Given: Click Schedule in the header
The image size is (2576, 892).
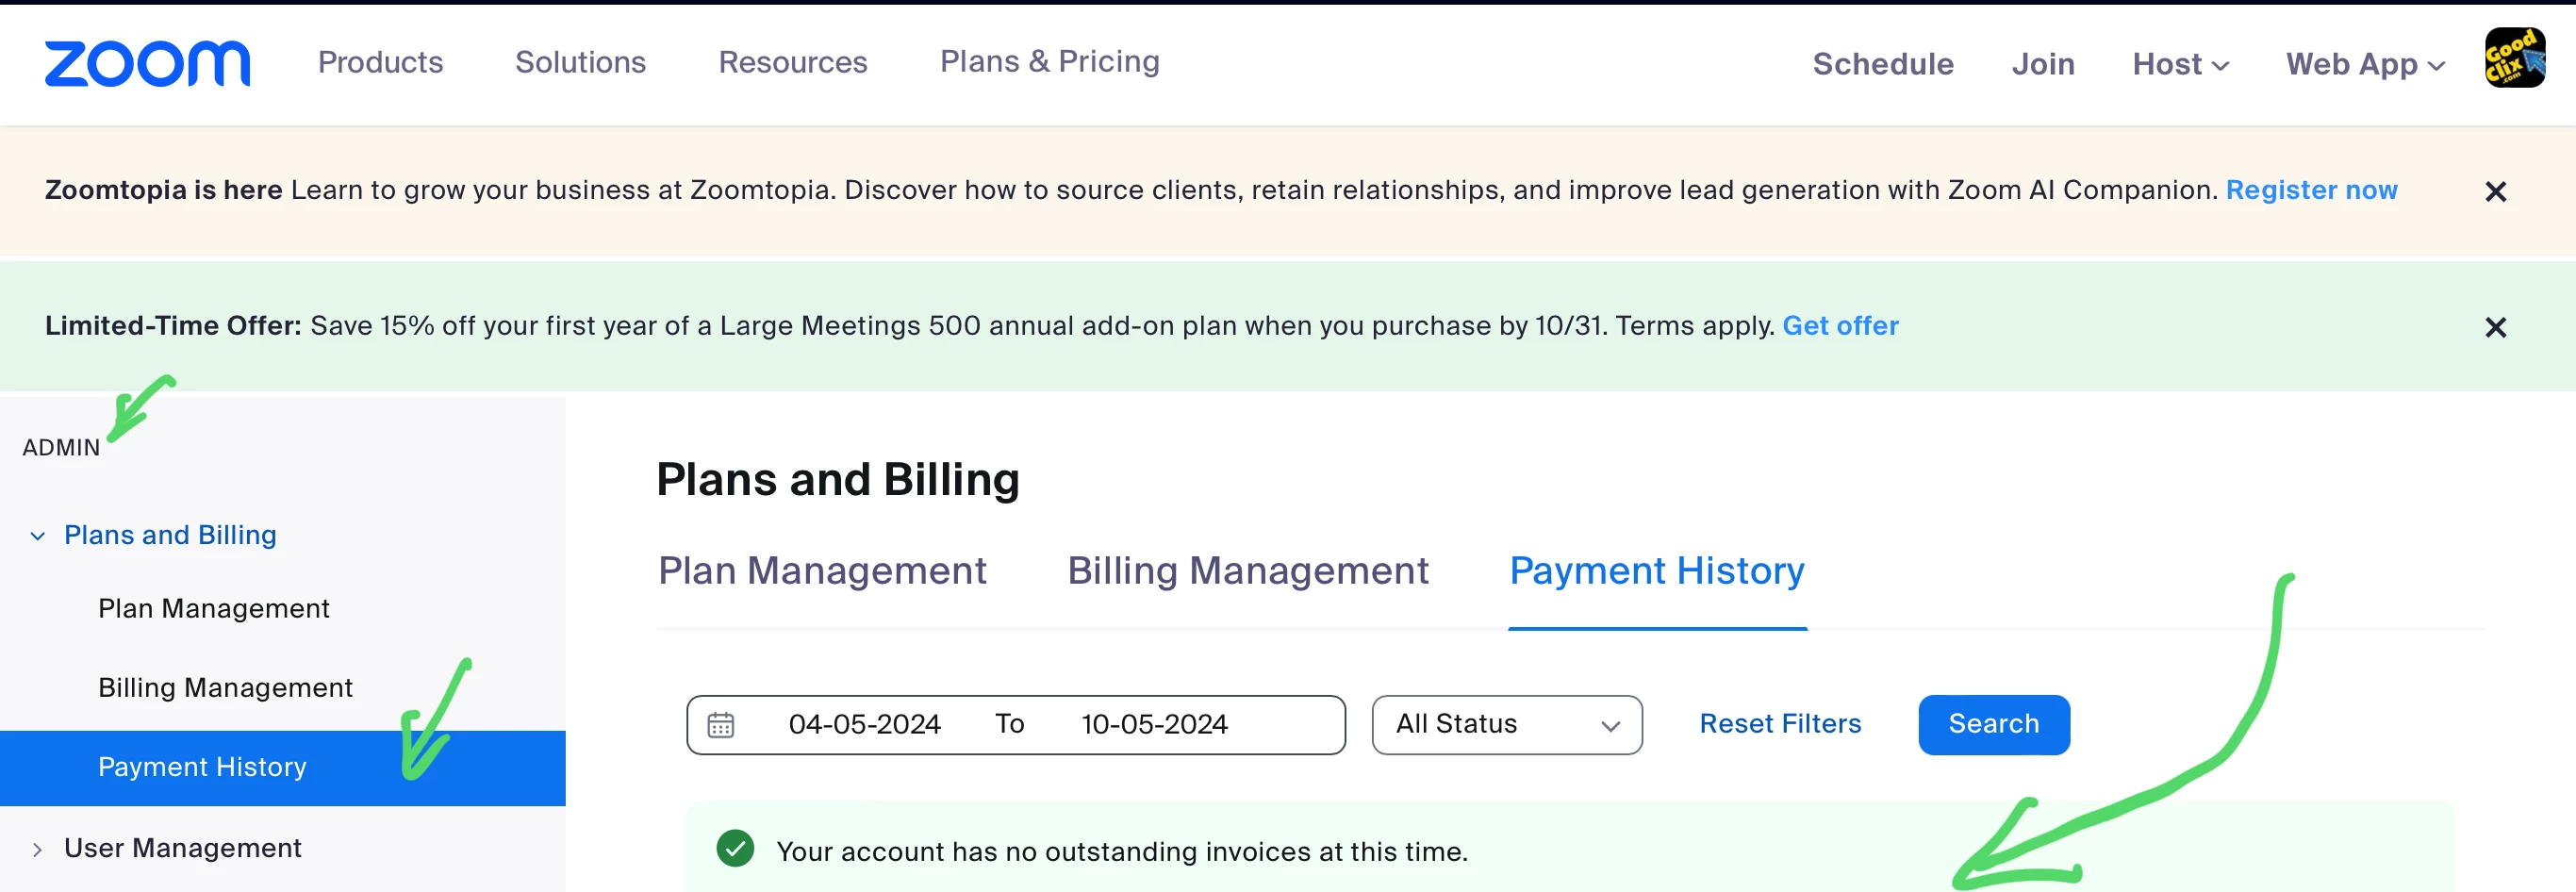Looking at the screenshot, I should tap(1882, 64).
